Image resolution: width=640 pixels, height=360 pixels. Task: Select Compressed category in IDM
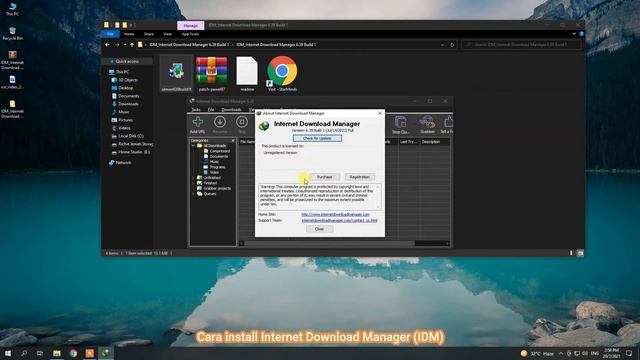(x=220, y=151)
